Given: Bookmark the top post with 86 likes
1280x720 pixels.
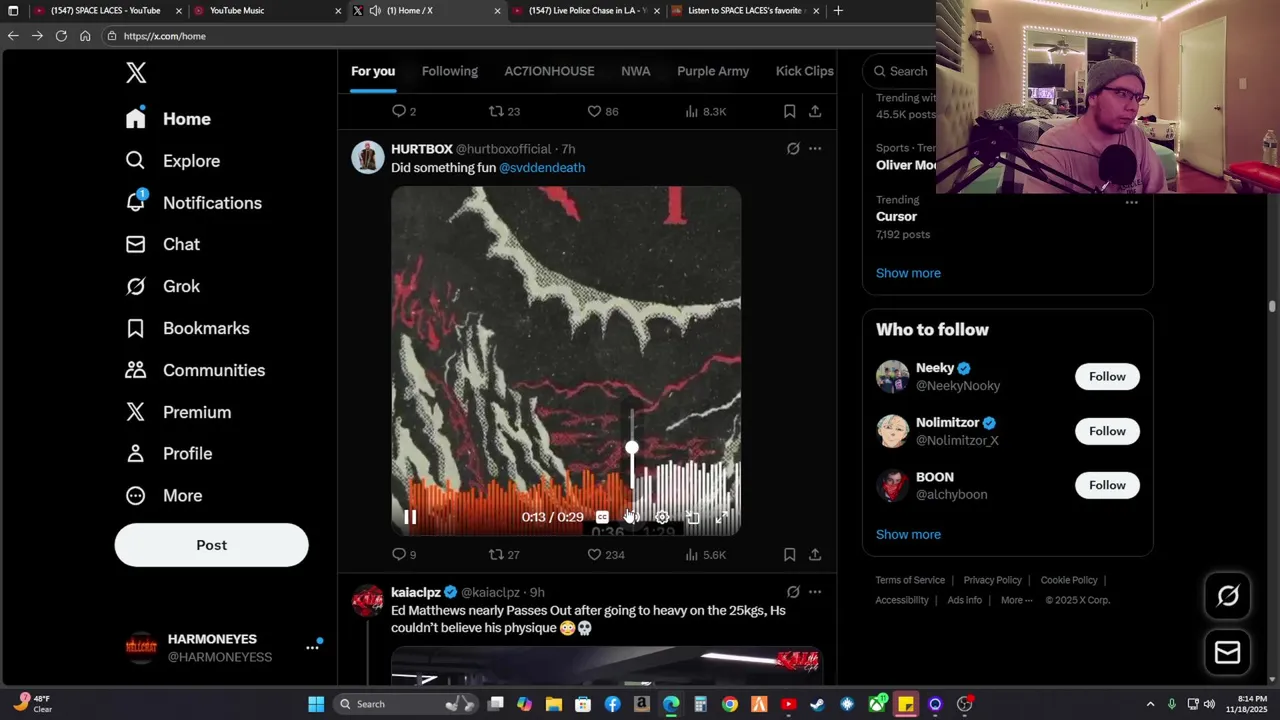Looking at the screenshot, I should (x=789, y=111).
